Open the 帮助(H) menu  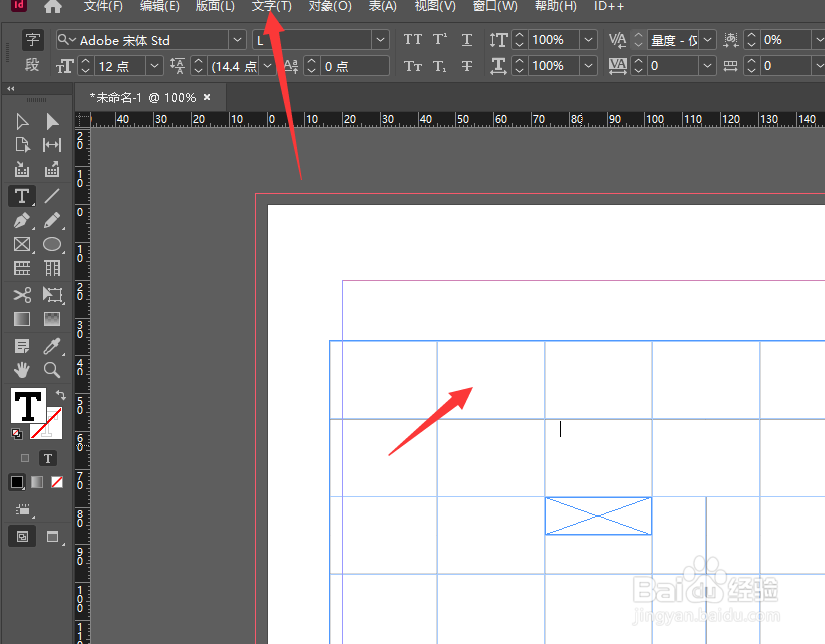[x=556, y=6]
